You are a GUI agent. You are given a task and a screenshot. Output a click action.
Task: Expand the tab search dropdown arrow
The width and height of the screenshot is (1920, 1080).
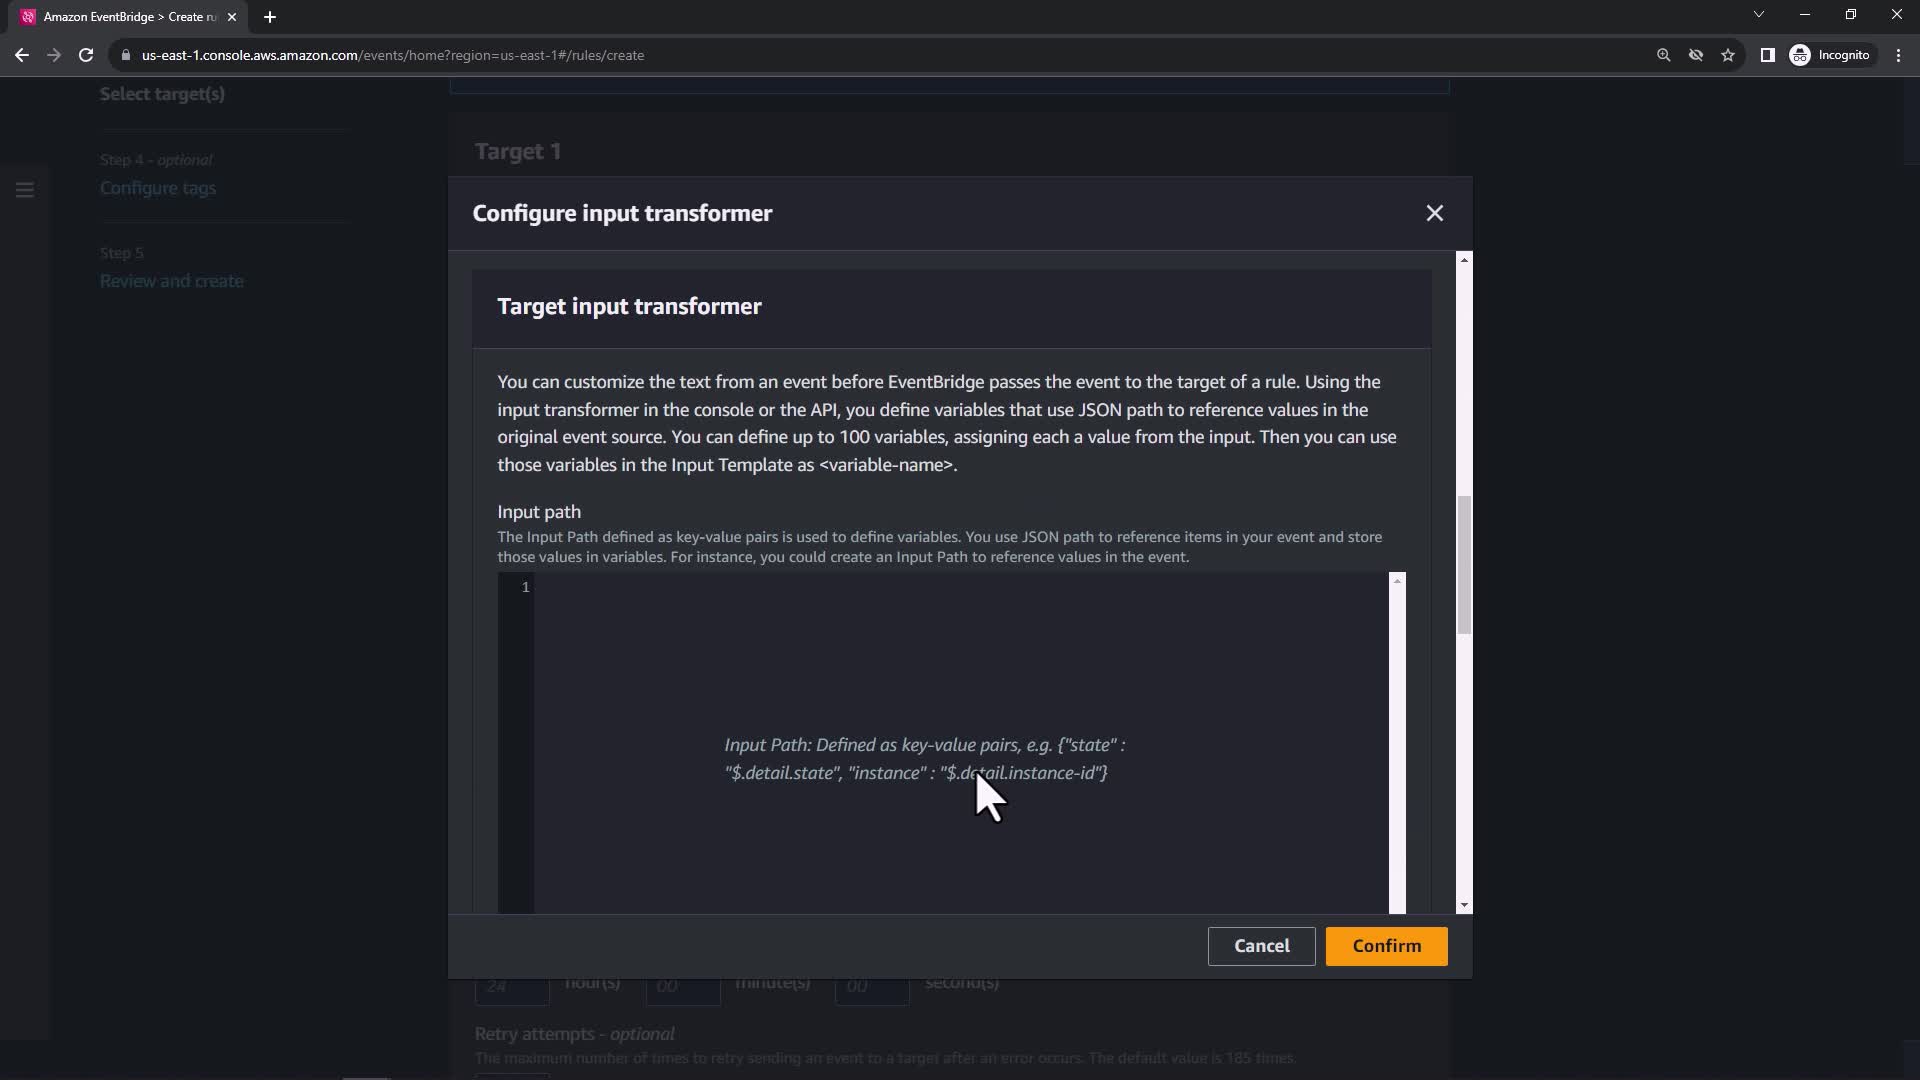click(x=1758, y=14)
